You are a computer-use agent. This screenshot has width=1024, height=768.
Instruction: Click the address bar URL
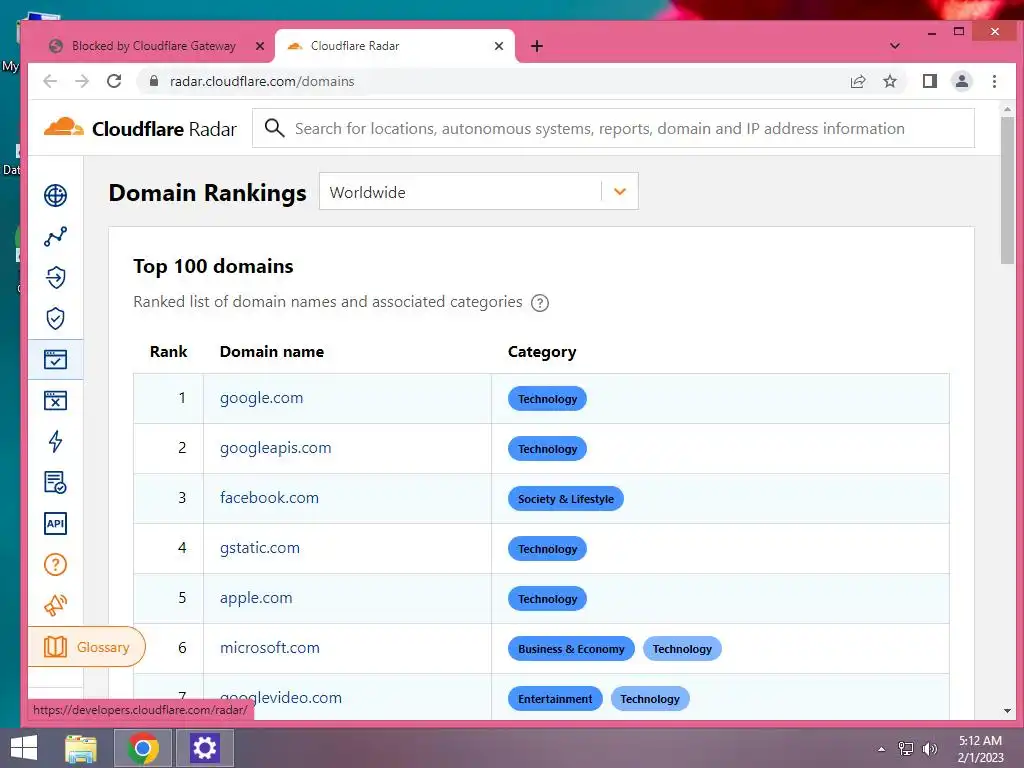tap(262, 82)
